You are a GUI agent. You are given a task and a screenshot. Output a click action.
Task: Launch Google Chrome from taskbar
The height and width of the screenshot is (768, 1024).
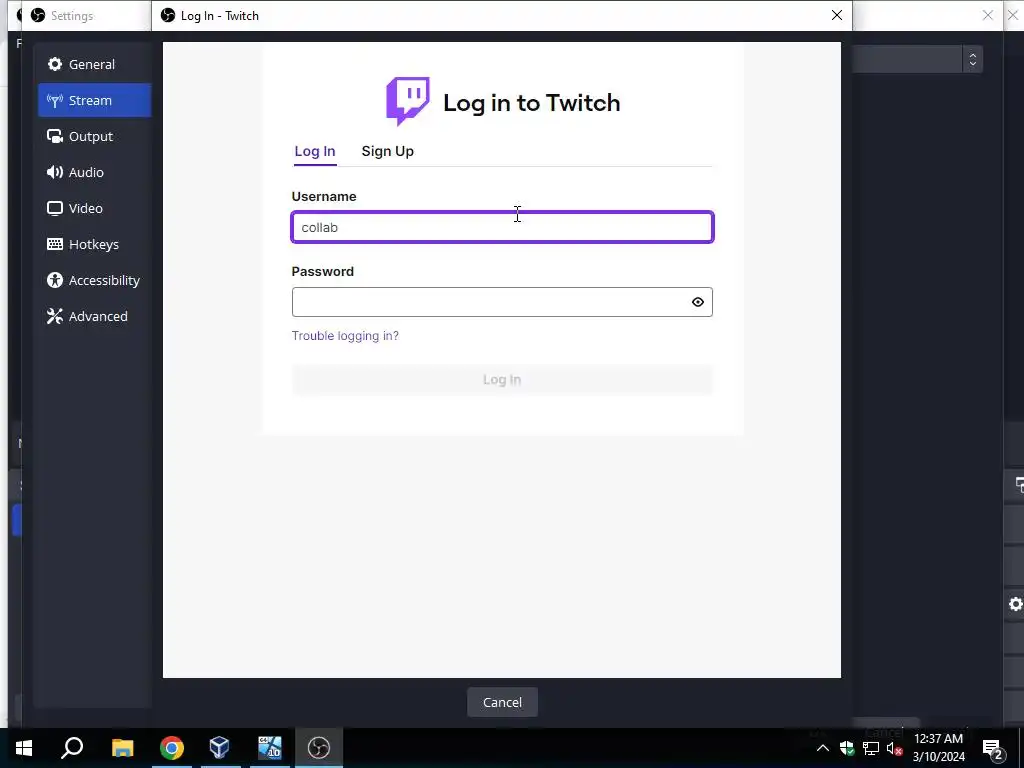click(x=172, y=748)
